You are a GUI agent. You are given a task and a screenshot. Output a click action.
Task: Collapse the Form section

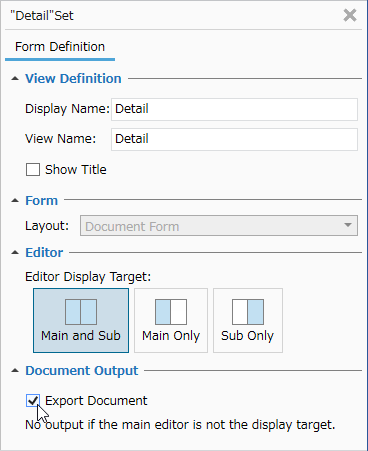pyautogui.click(x=15, y=201)
